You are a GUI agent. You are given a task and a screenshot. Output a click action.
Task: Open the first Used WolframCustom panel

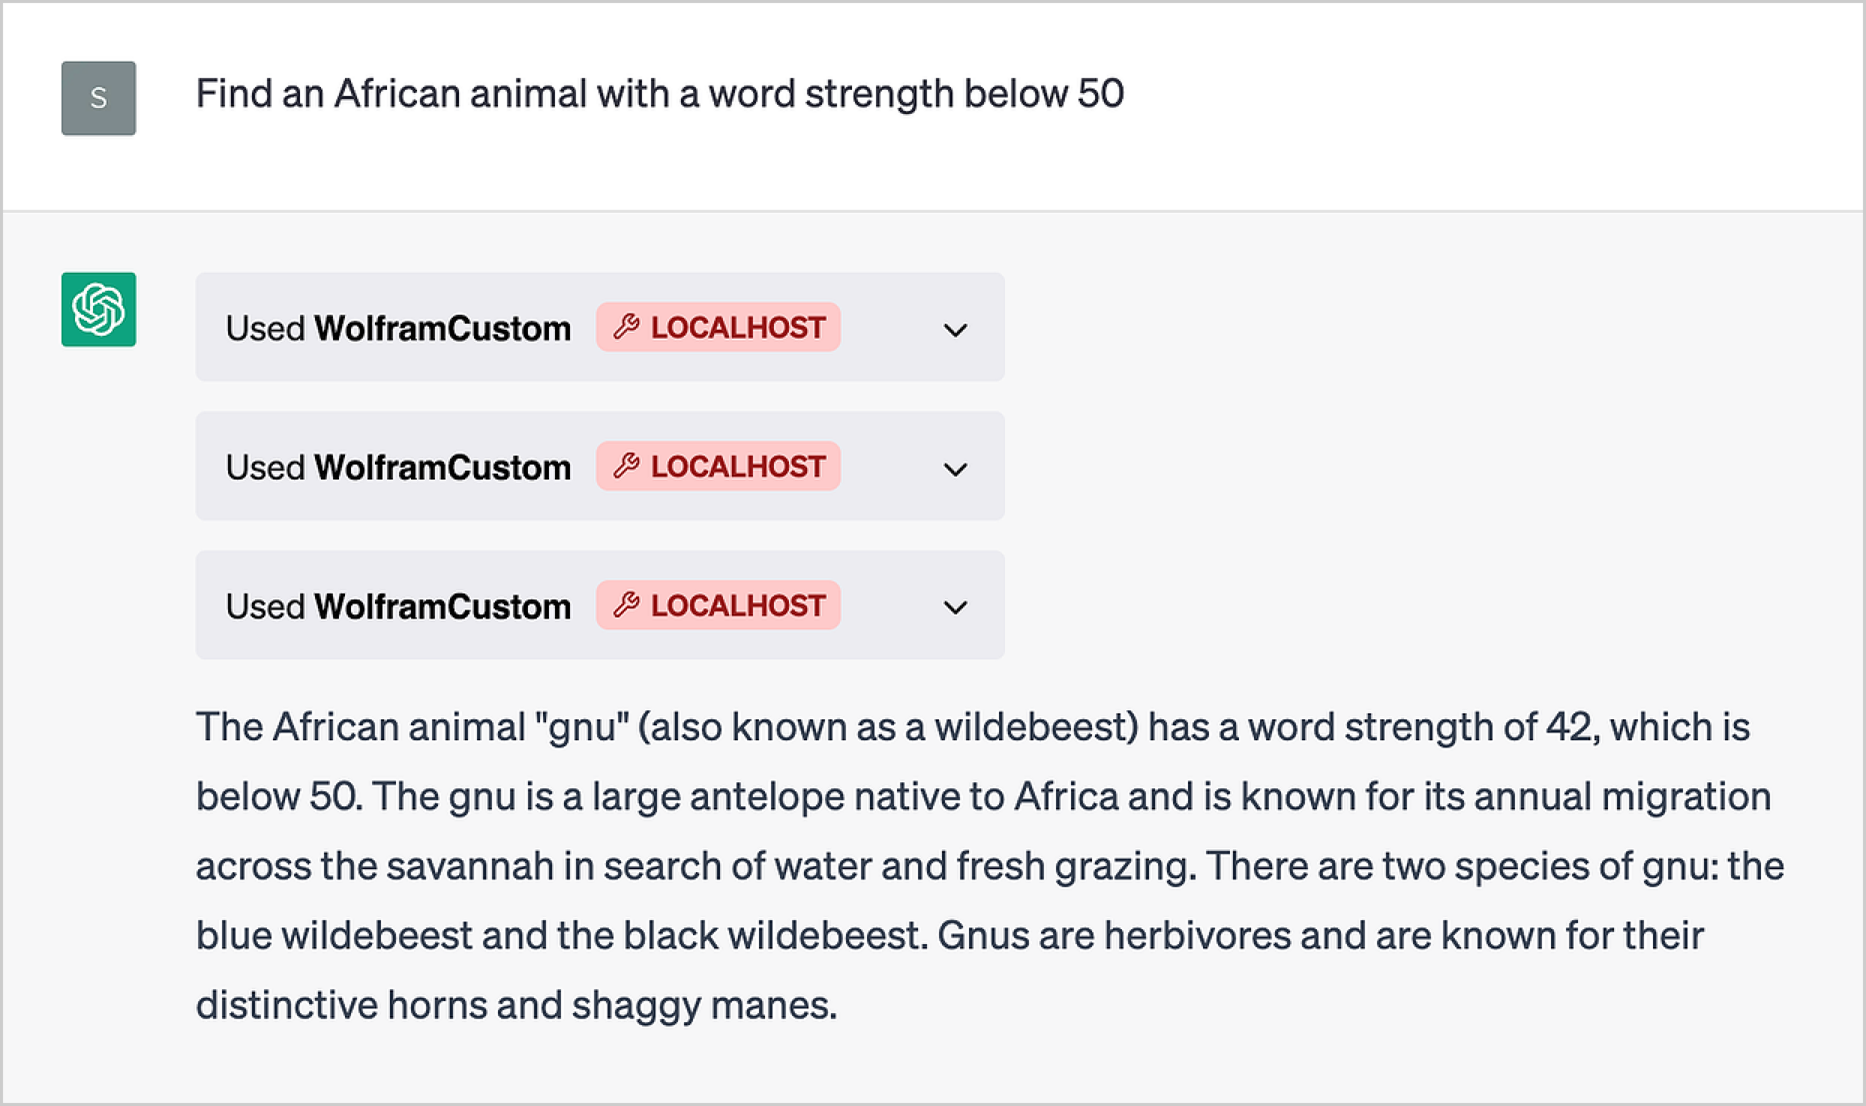[600, 327]
